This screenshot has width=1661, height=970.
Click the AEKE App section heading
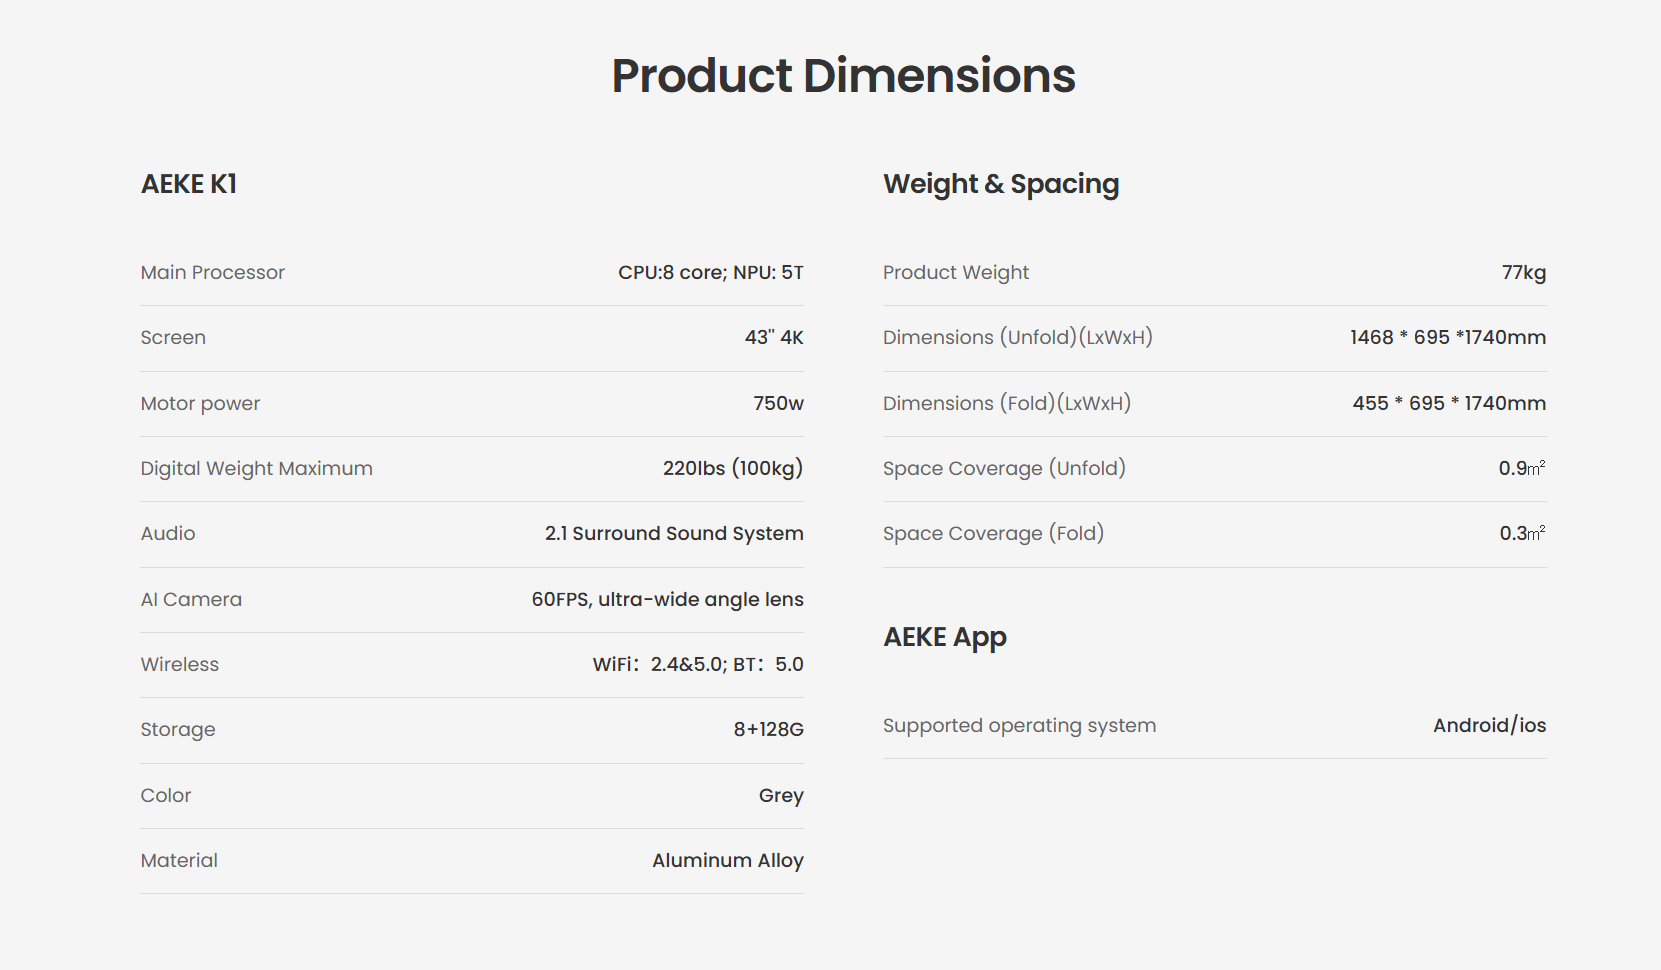click(x=945, y=637)
